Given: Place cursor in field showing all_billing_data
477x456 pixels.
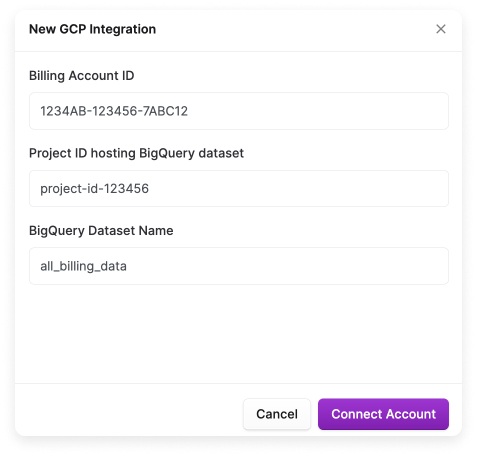Looking at the screenshot, I should (x=239, y=266).
